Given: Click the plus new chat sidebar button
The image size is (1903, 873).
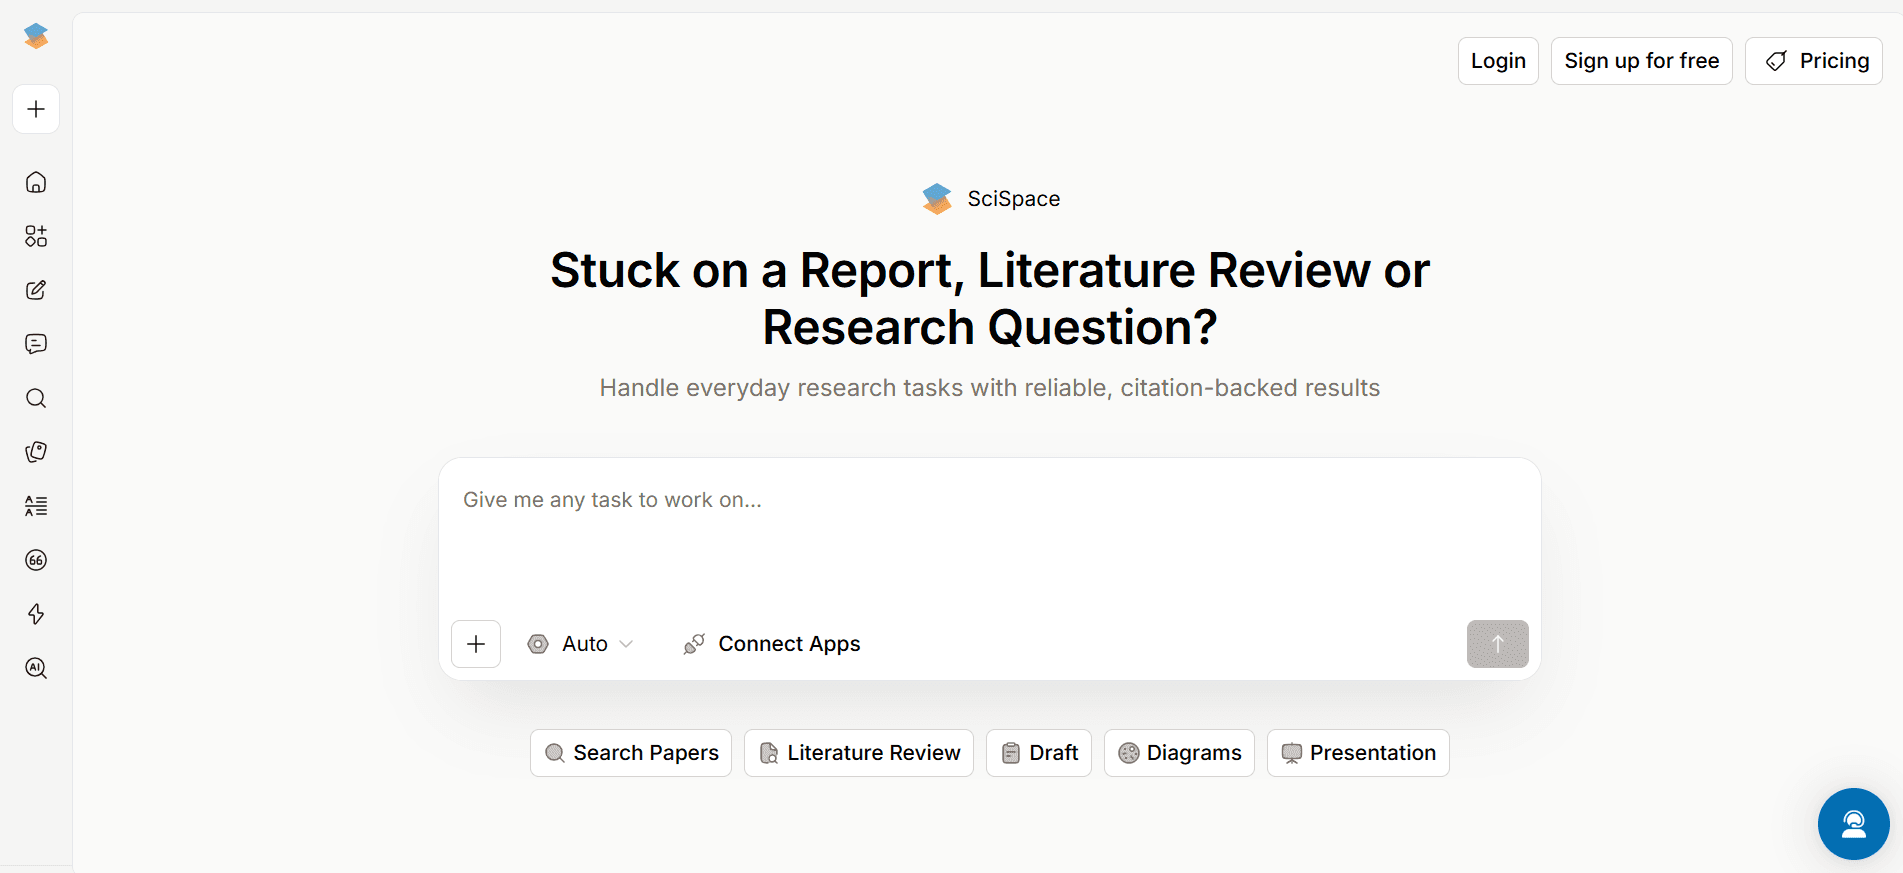Looking at the screenshot, I should coord(36,109).
